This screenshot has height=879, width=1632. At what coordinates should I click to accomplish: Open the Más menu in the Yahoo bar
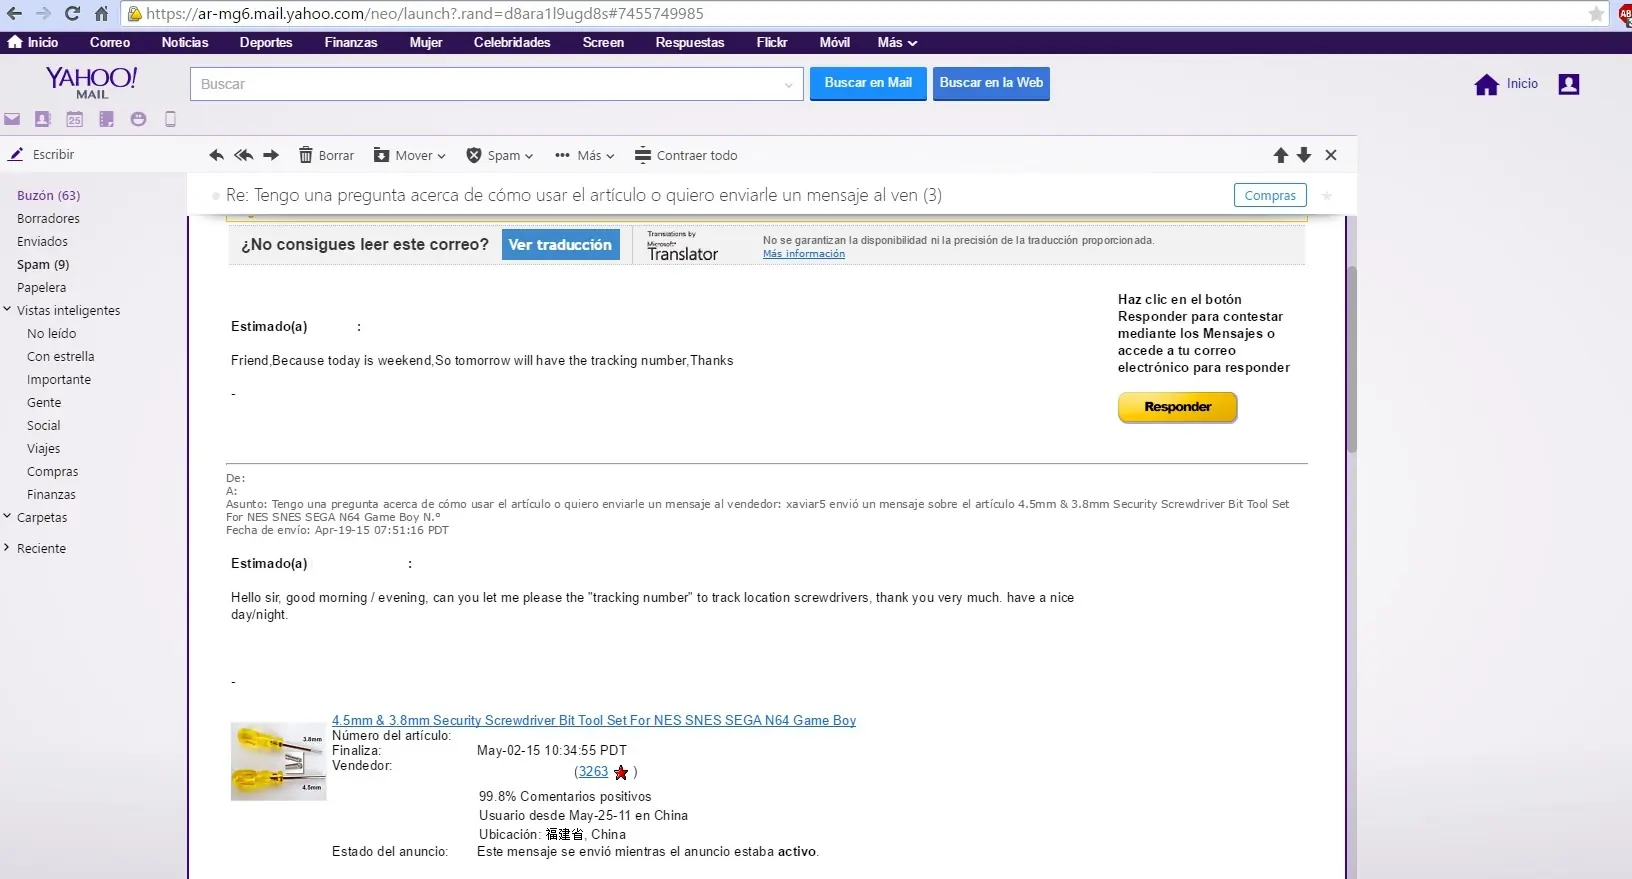coord(897,42)
